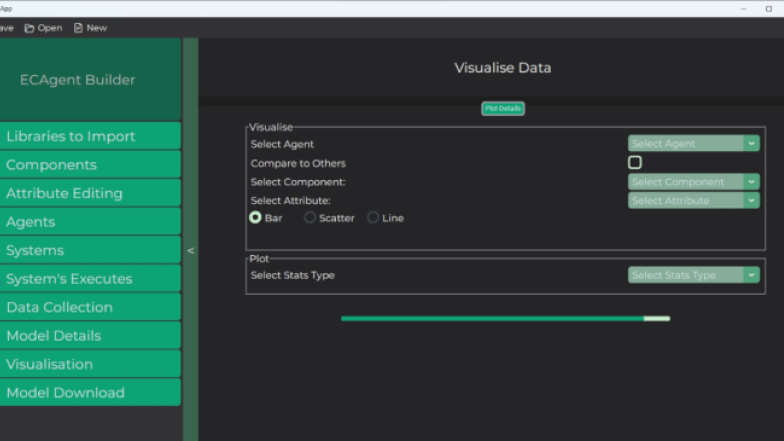Open Attribute Editing in the sidebar
Image resolution: width=784 pixels, height=441 pixels.
click(x=90, y=193)
